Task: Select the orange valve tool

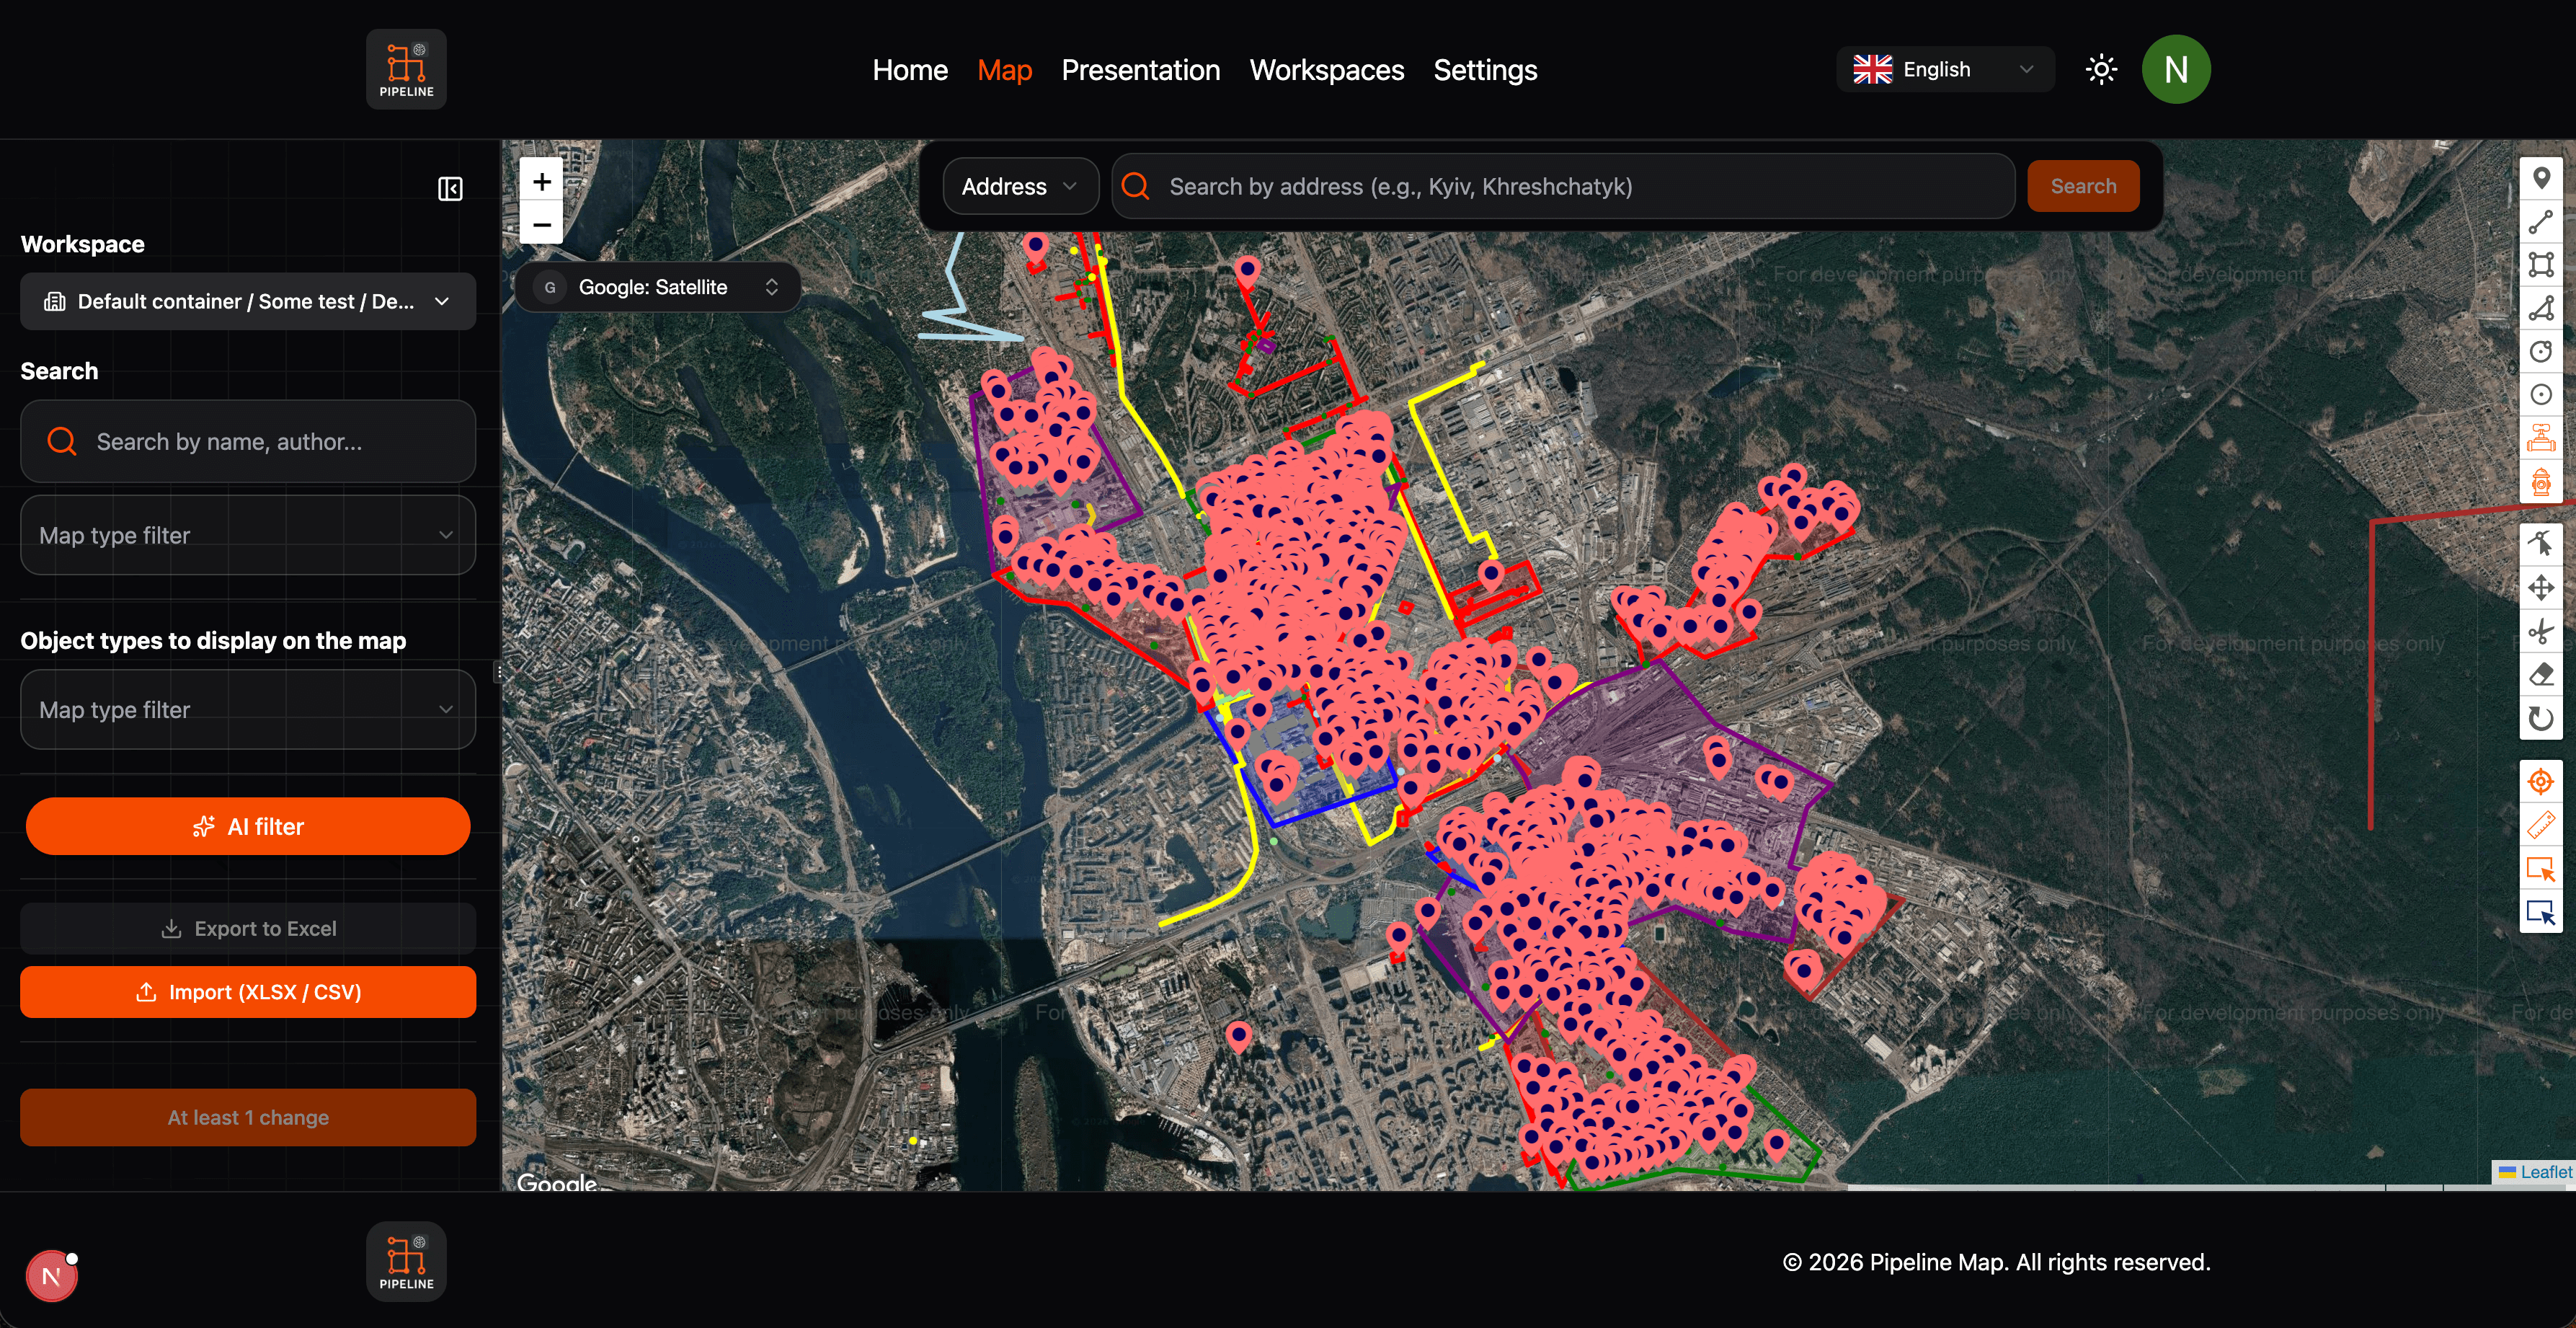Action: click(2541, 437)
